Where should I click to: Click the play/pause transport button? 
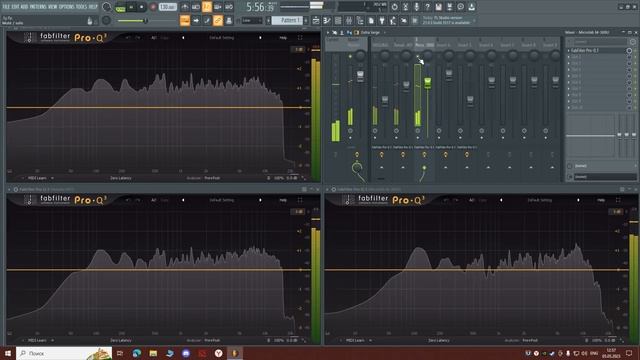click(x=131, y=7)
